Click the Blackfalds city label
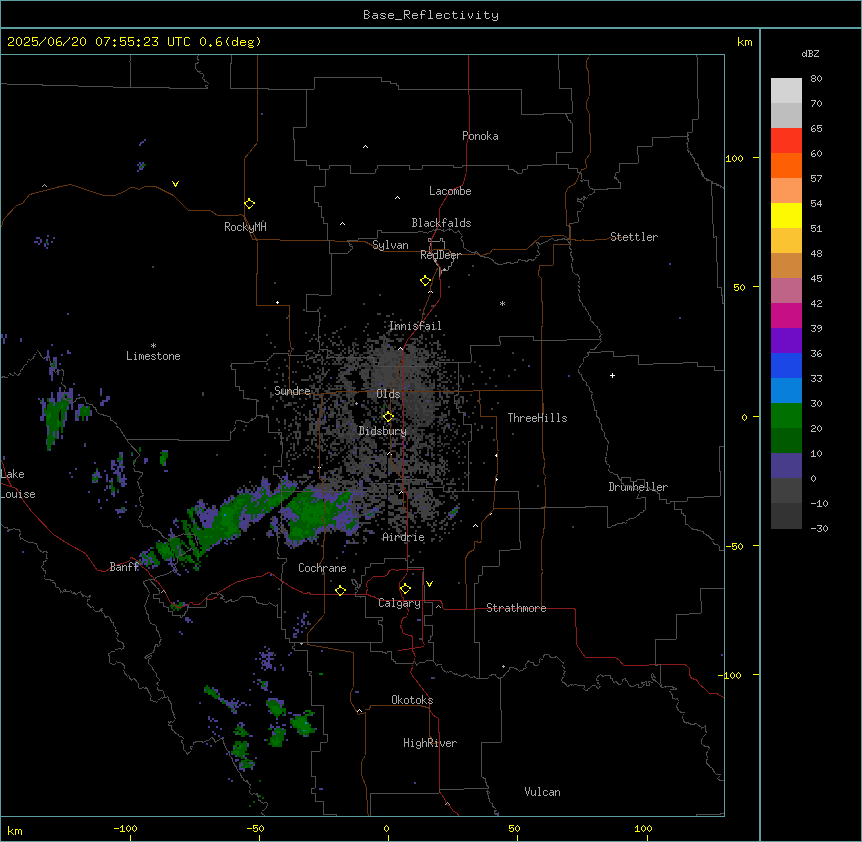The image size is (862, 842). (x=441, y=223)
